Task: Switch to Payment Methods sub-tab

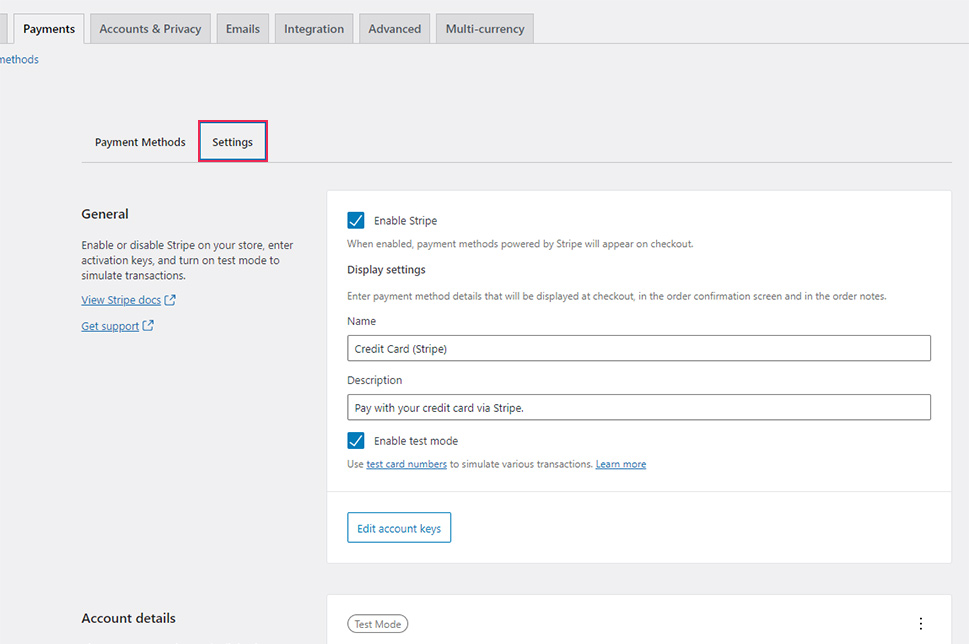Action: pos(140,142)
